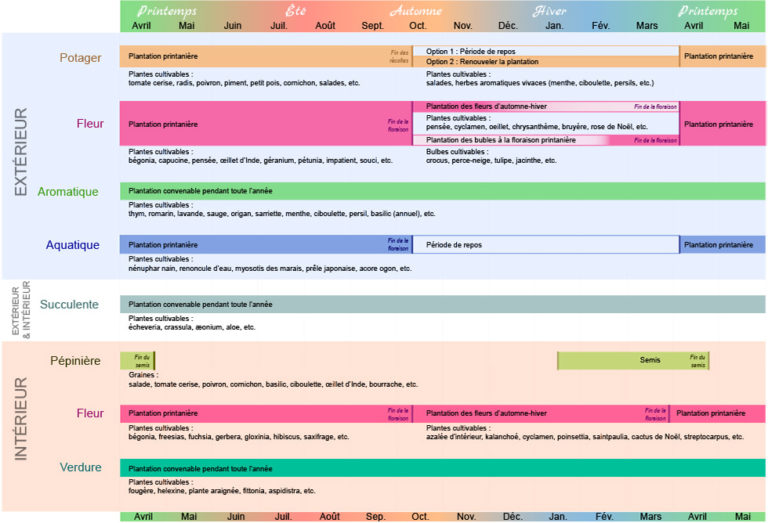
Task: Select the Été season heading
Action: click(x=296, y=11)
